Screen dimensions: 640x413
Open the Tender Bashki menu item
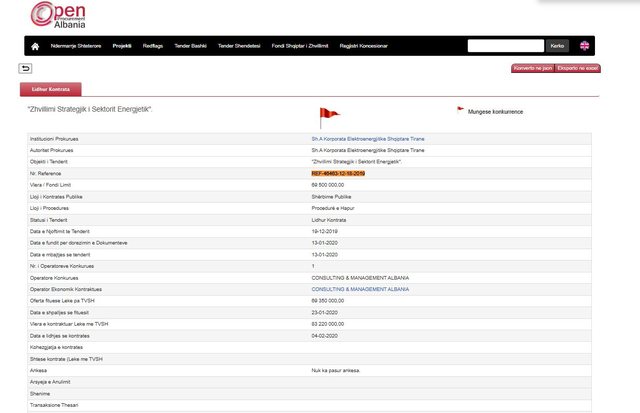coord(191,46)
